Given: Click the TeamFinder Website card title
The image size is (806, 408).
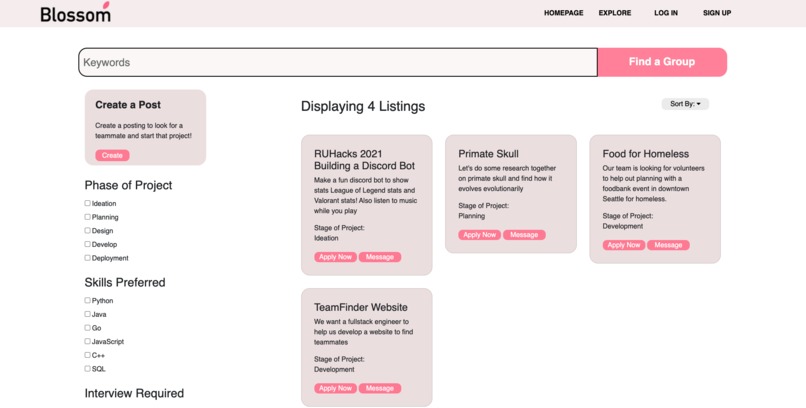Looking at the screenshot, I should click(x=361, y=307).
